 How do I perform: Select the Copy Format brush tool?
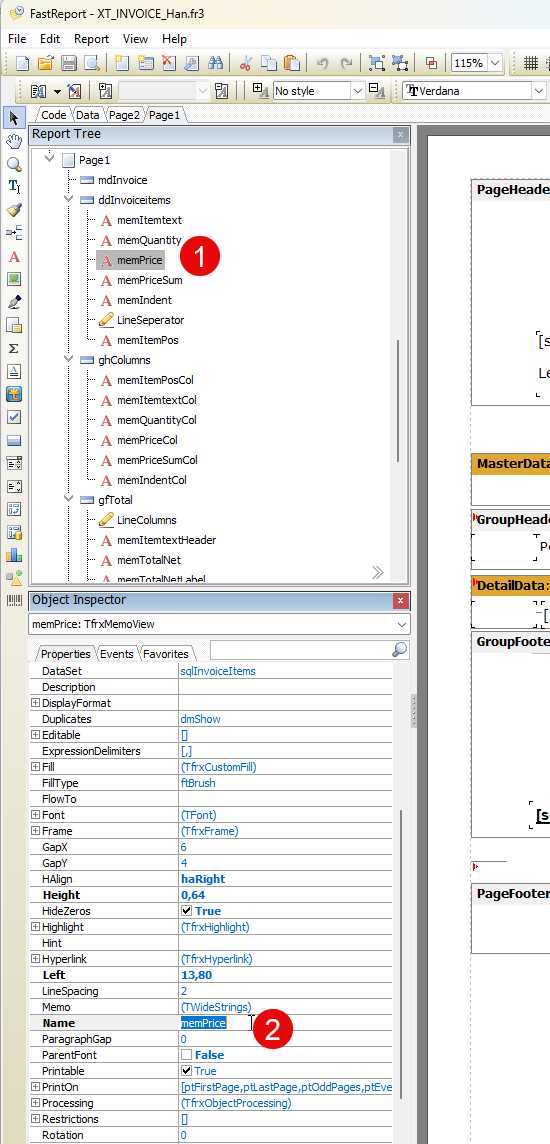tap(14, 210)
